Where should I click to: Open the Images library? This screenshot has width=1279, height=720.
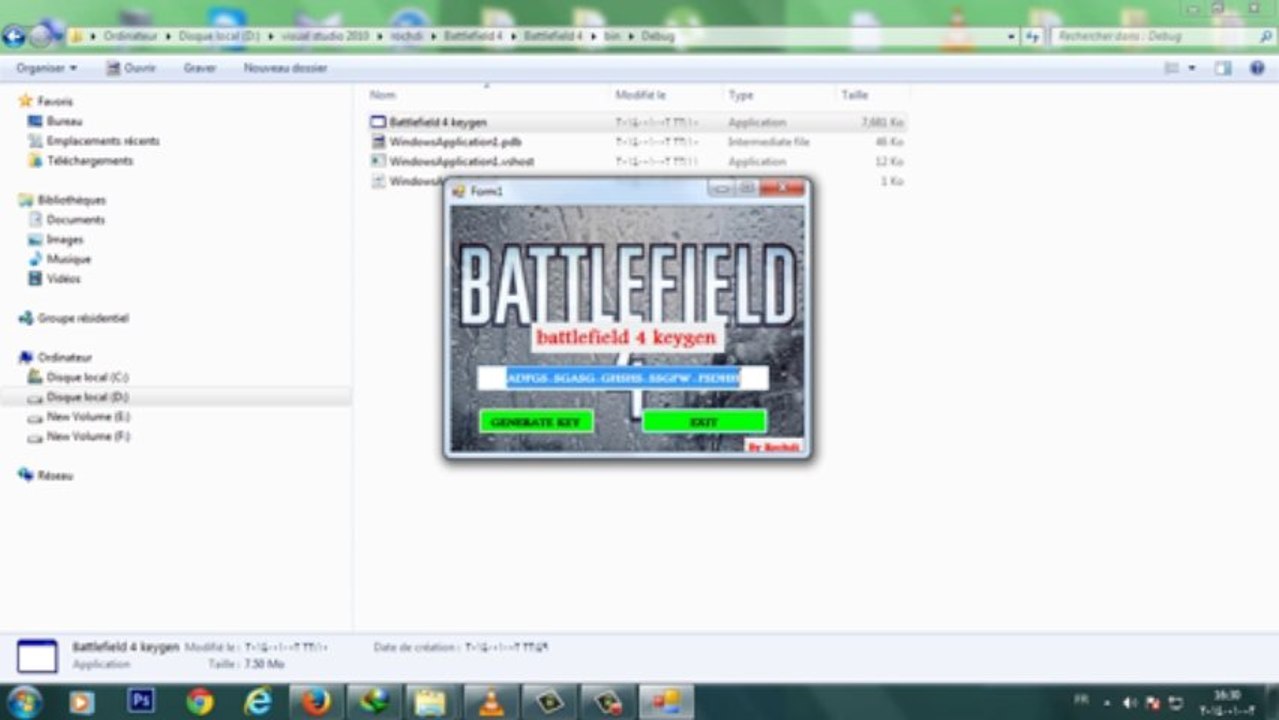click(65, 239)
